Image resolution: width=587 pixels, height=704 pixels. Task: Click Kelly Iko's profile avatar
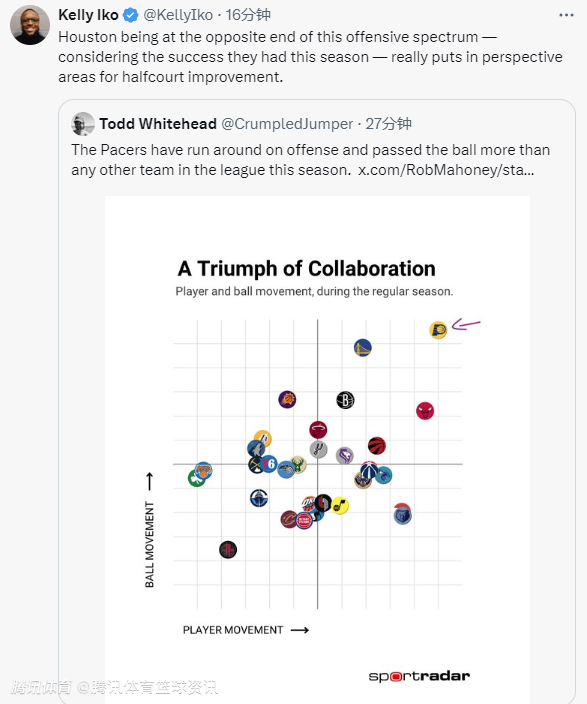point(30,25)
